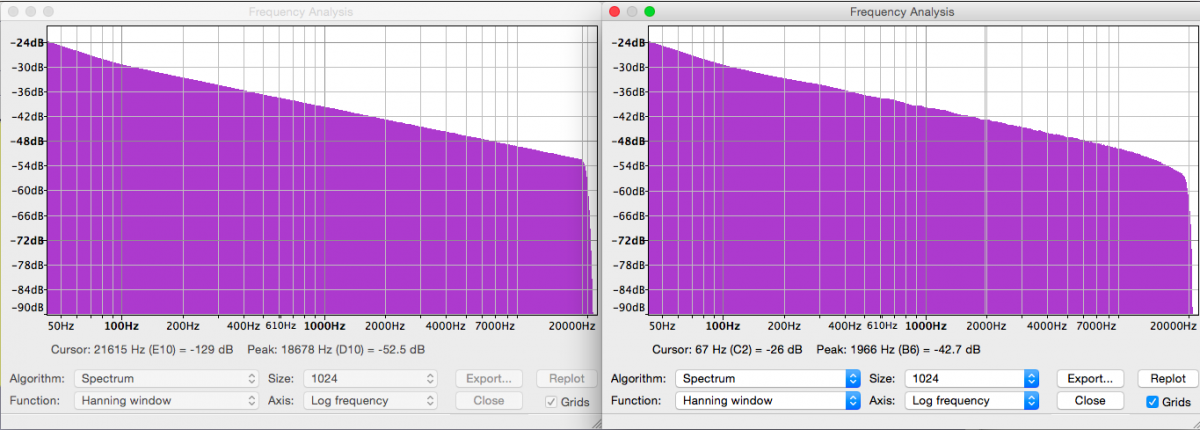Click Replot button in left window
1200x430 pixels.
[x=567, y=379]
